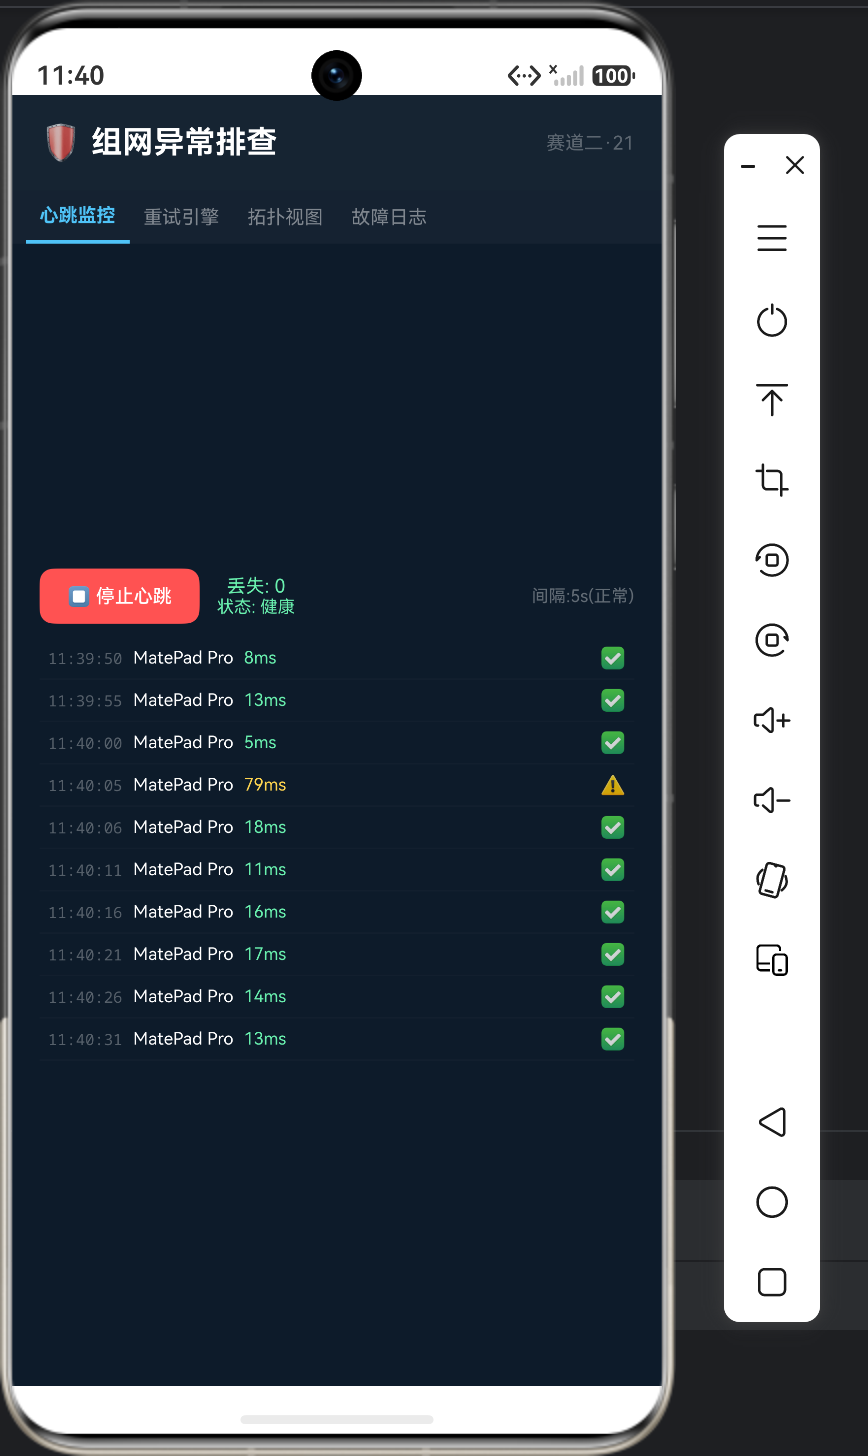Click the 14ms latency value
868x1456 pixels.
click(x=265, y=997)
